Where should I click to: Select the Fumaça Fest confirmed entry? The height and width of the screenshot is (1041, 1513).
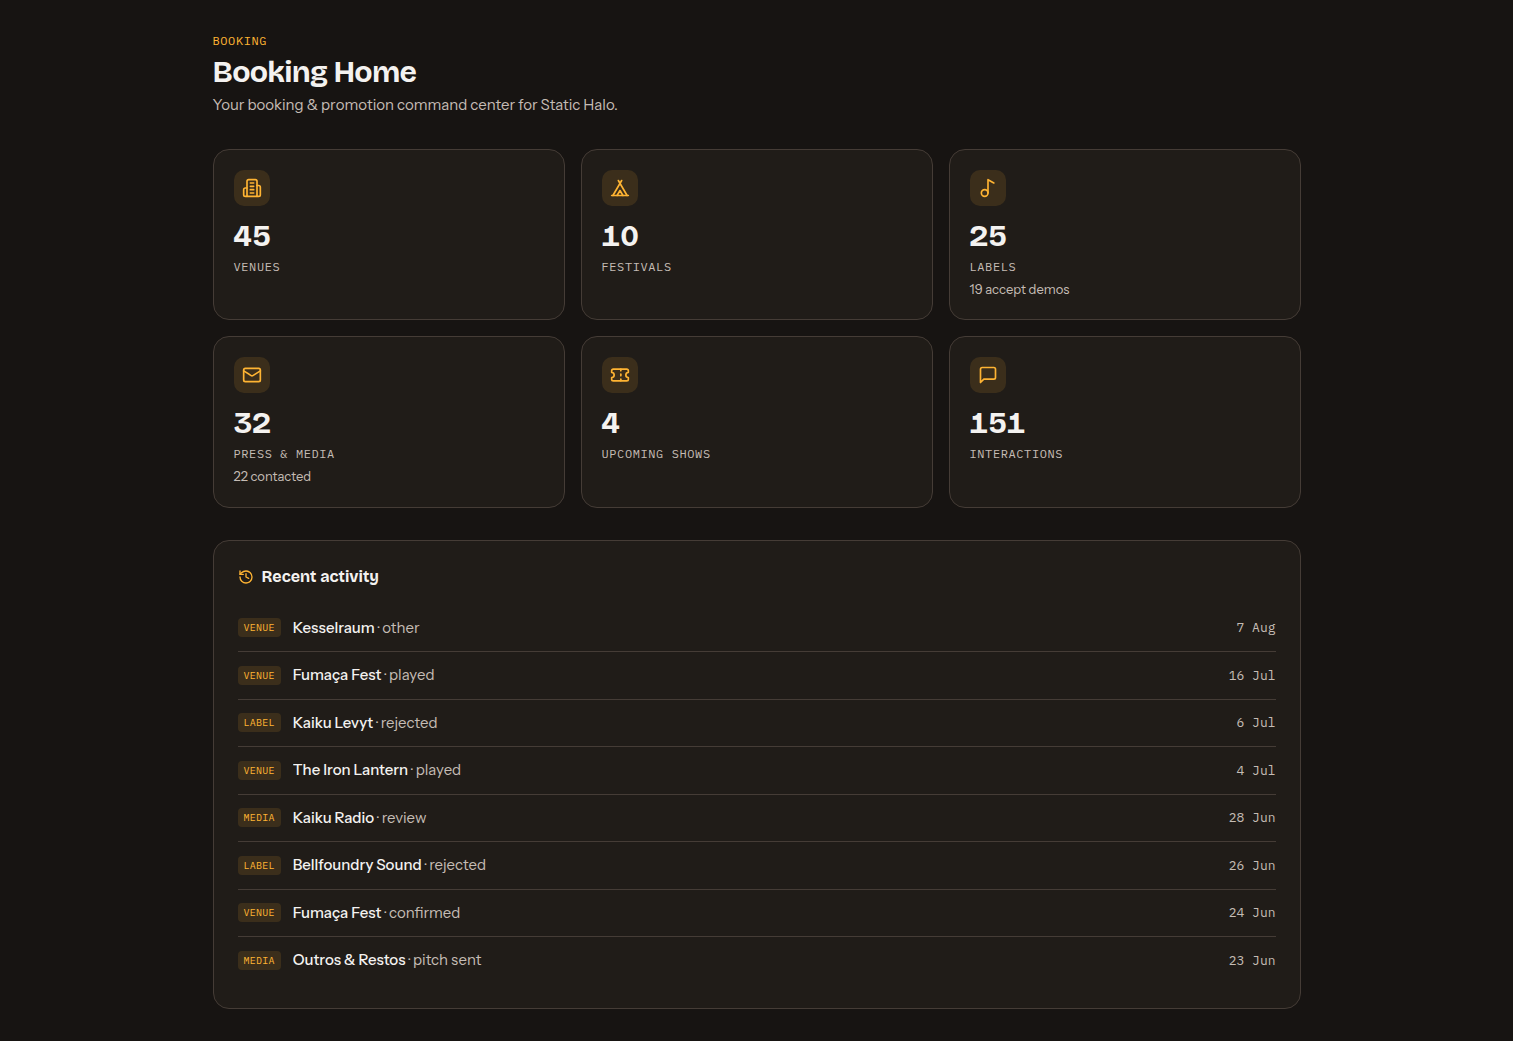coord(757,913)
